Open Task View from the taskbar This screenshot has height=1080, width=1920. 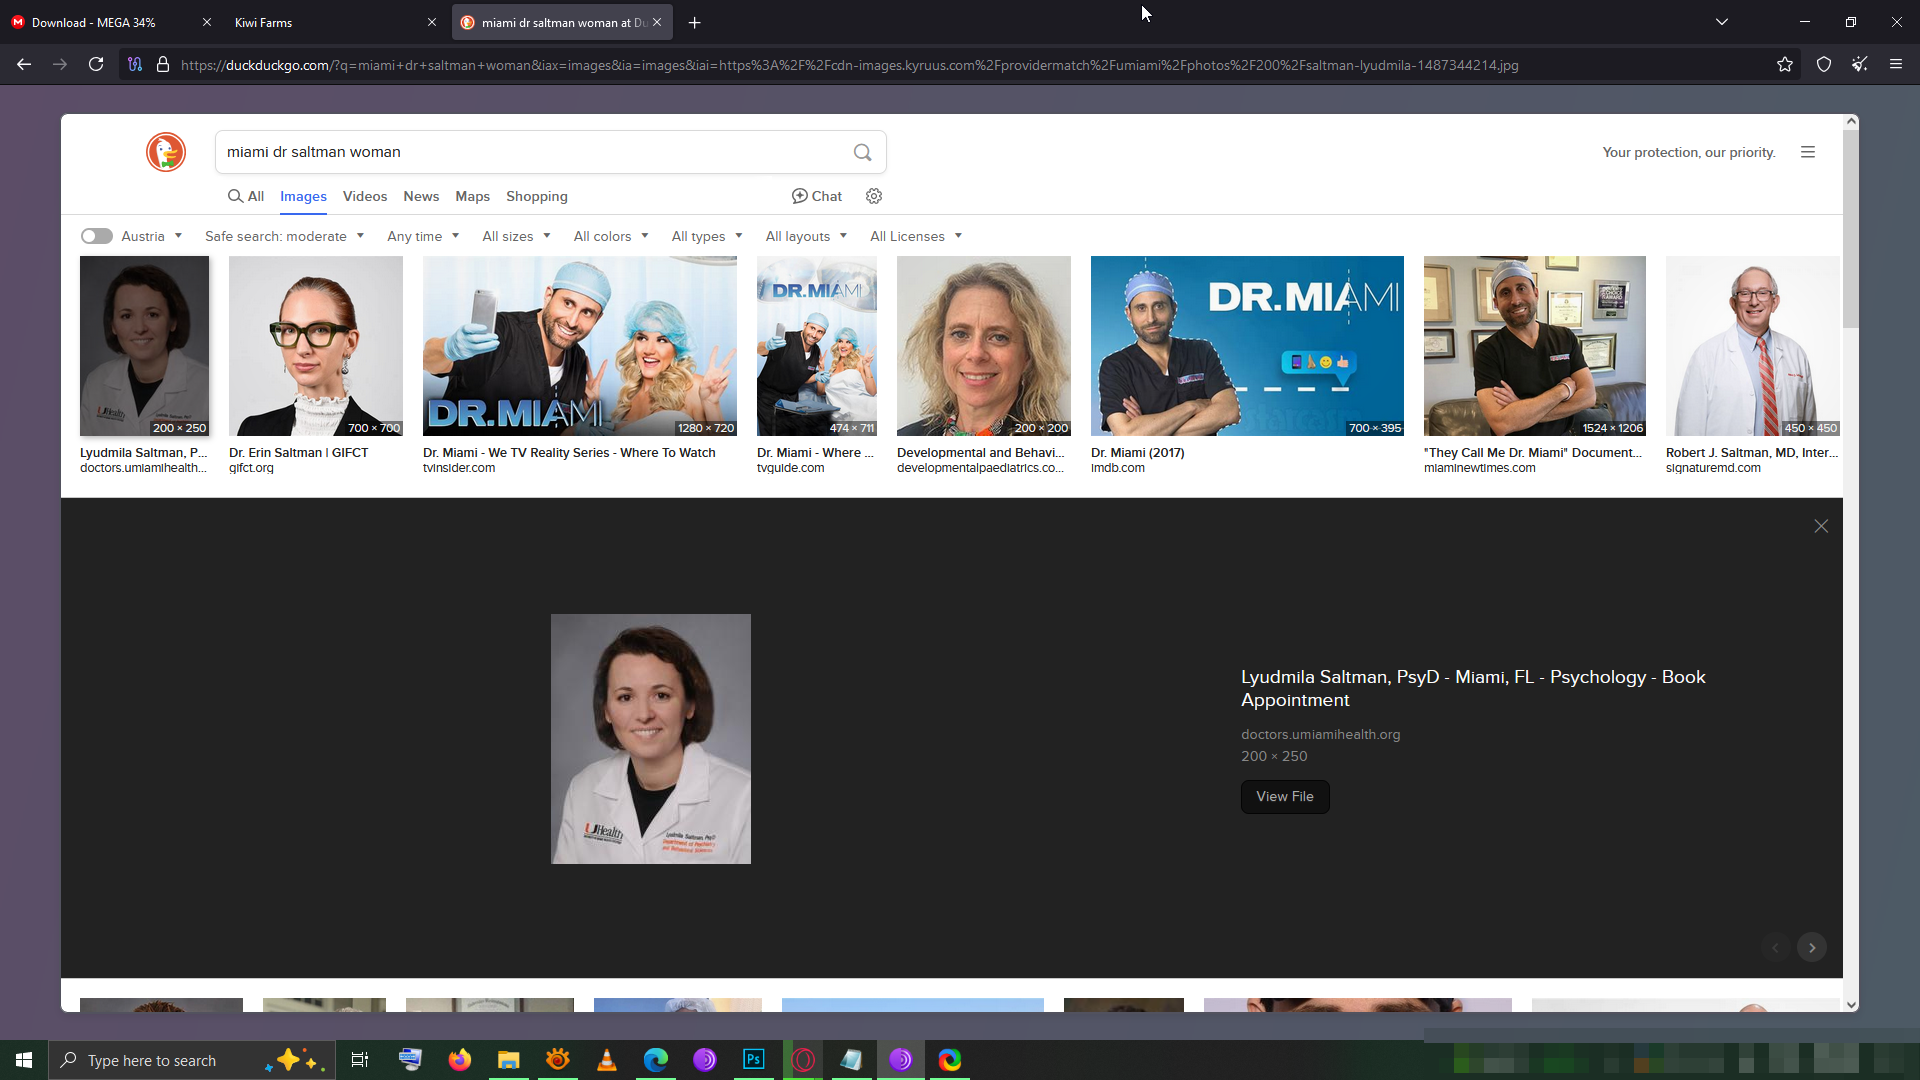tap(360, 1060)
